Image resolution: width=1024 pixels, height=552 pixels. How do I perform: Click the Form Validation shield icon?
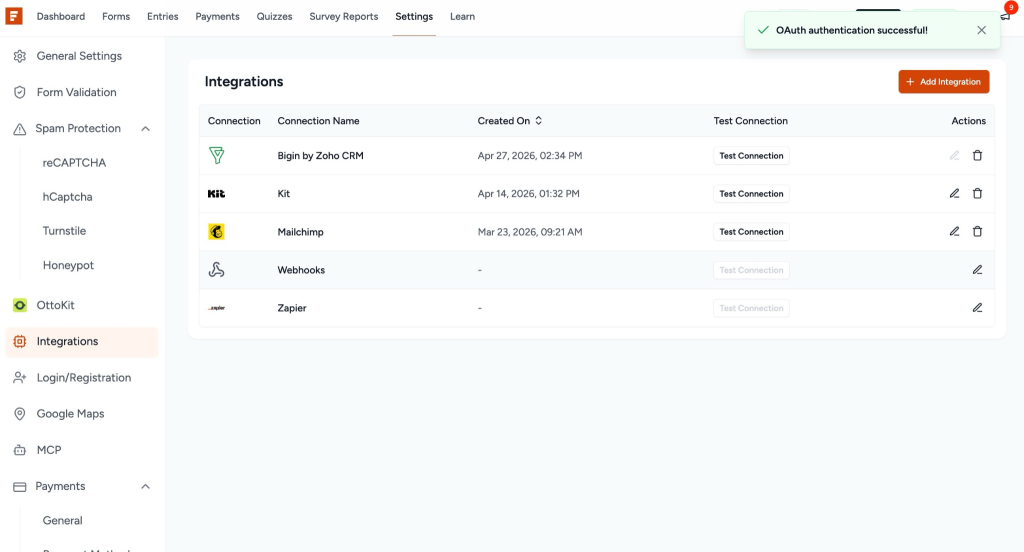pyautogui.click(x=20, y=92)
